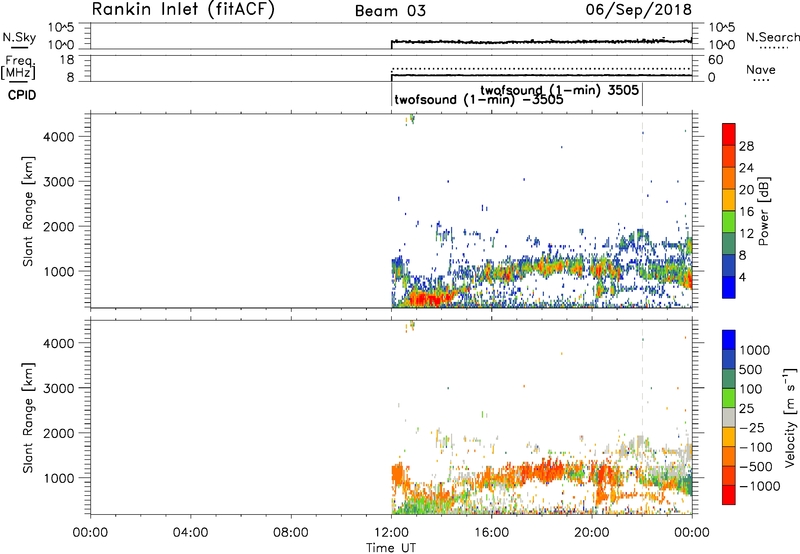Click the red 28 dB power swatch
Viewport: 800px width, 554px height.
point(729,135)
